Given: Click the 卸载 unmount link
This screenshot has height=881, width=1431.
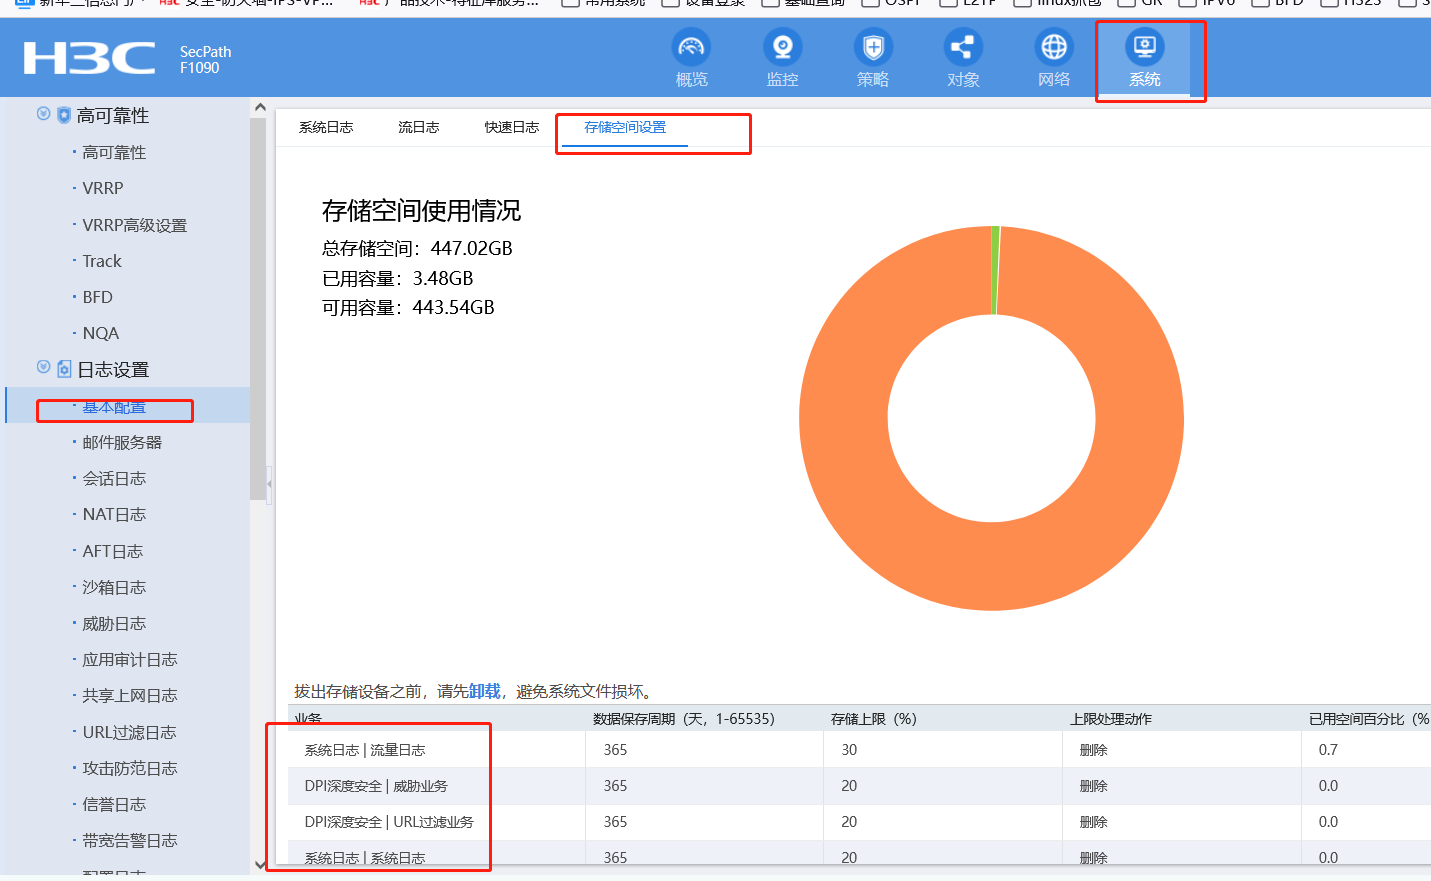Looking at the screenshot, I should [484, 691].
